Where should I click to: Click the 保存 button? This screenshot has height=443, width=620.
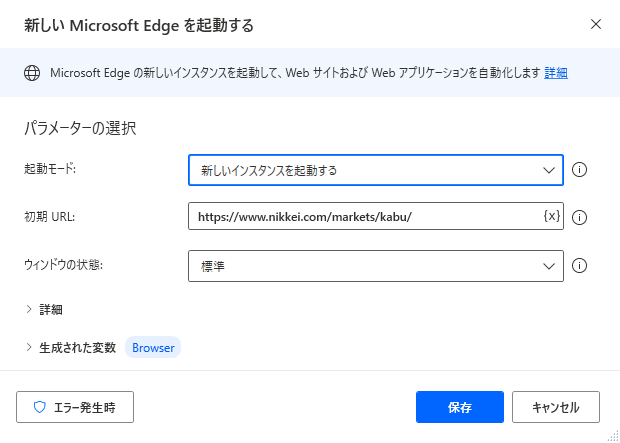click(x=460, y=407)
